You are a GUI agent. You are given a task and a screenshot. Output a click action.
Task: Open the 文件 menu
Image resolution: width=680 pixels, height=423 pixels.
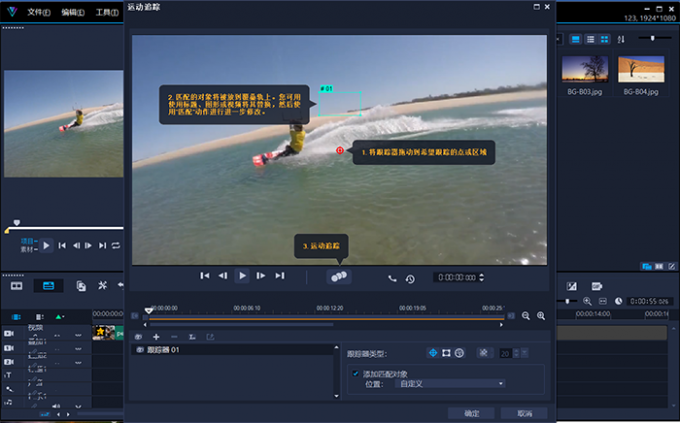[x=38, y=12]
